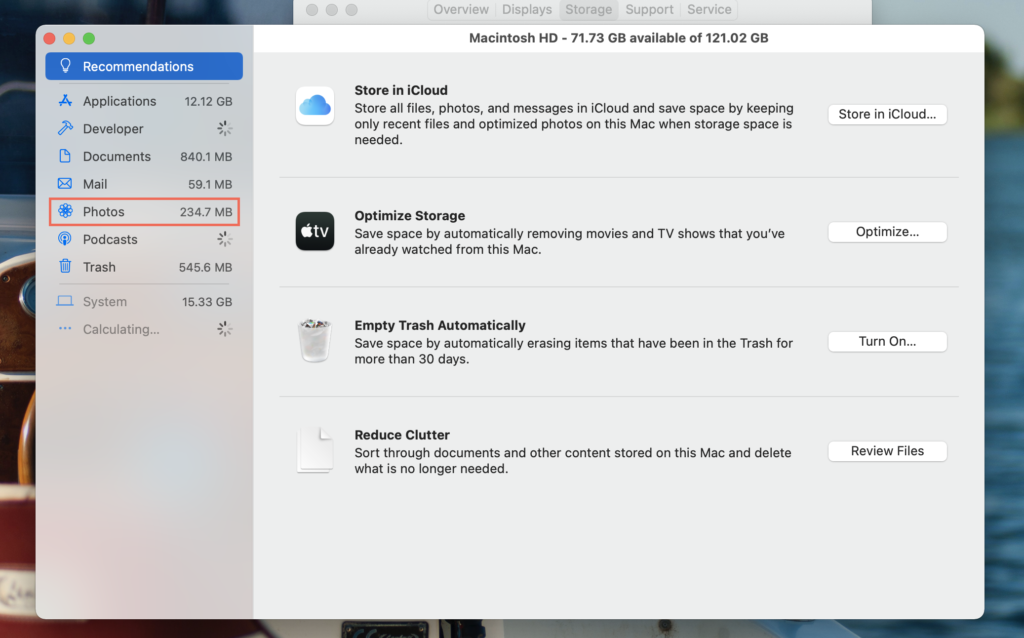1024x638 pixels.
Task: Open Documents category in sidebar
Action: click(x=117, y=157)
